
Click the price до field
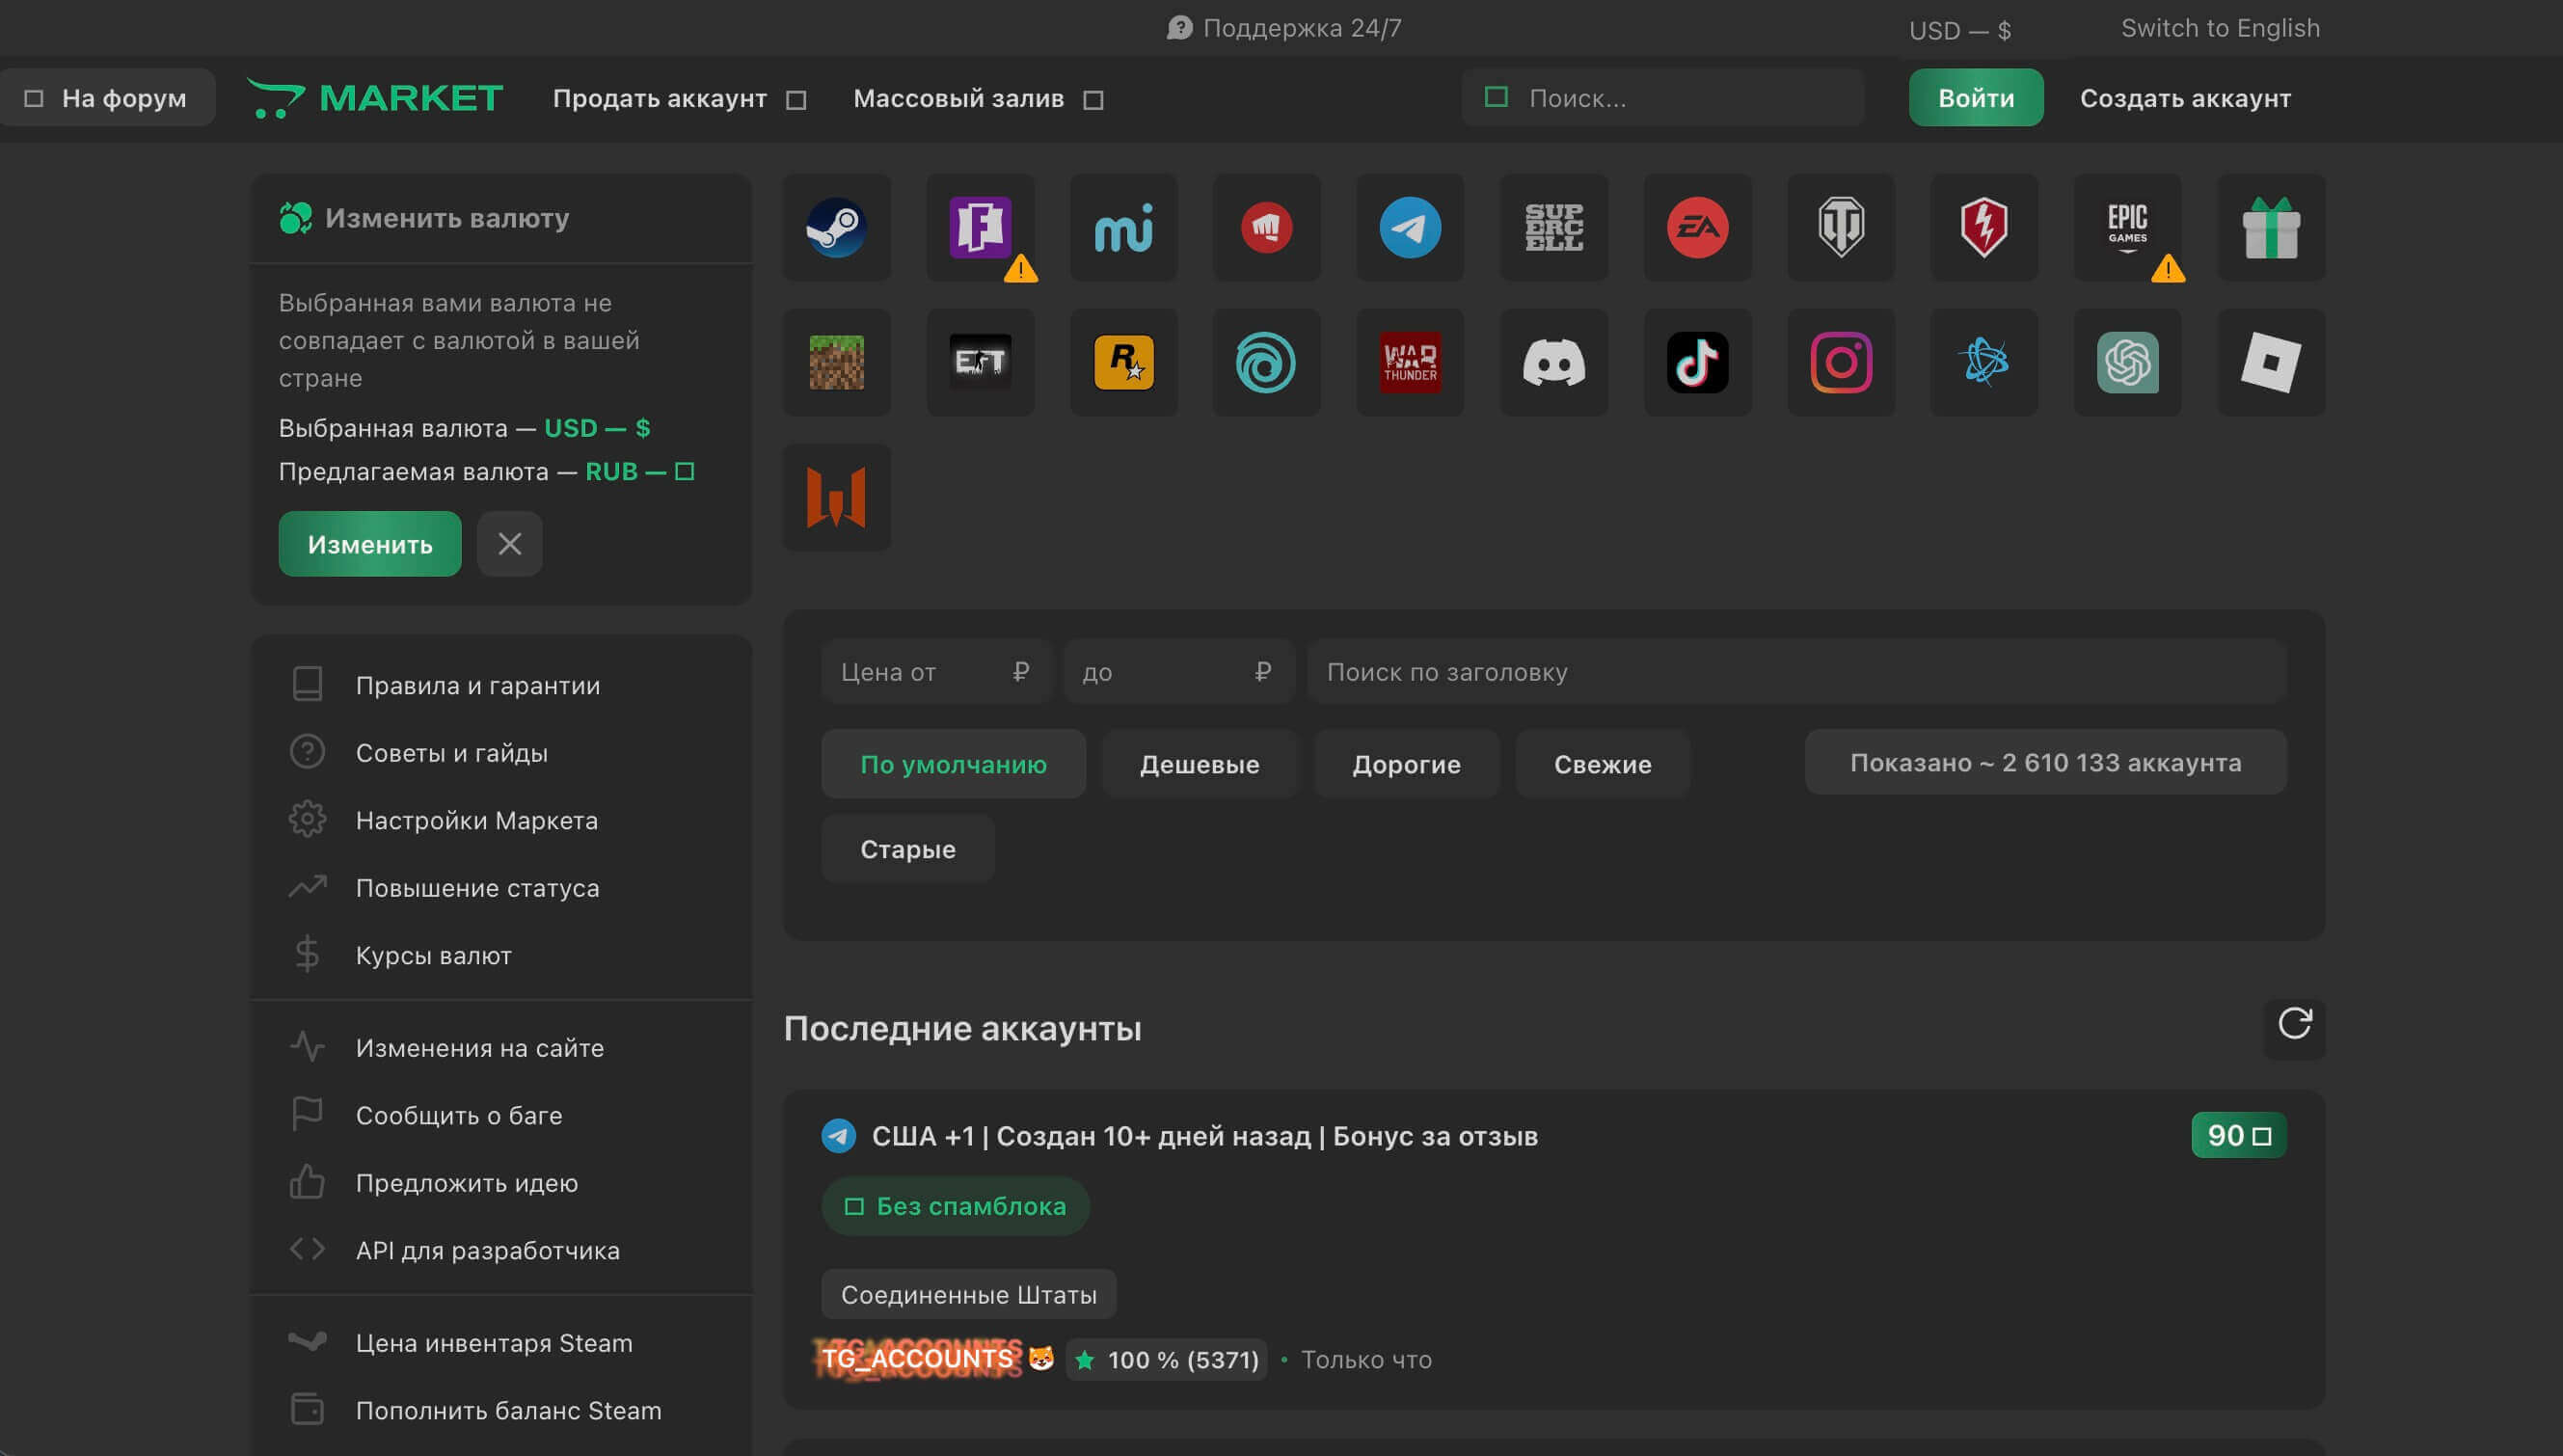point(1178,672)
